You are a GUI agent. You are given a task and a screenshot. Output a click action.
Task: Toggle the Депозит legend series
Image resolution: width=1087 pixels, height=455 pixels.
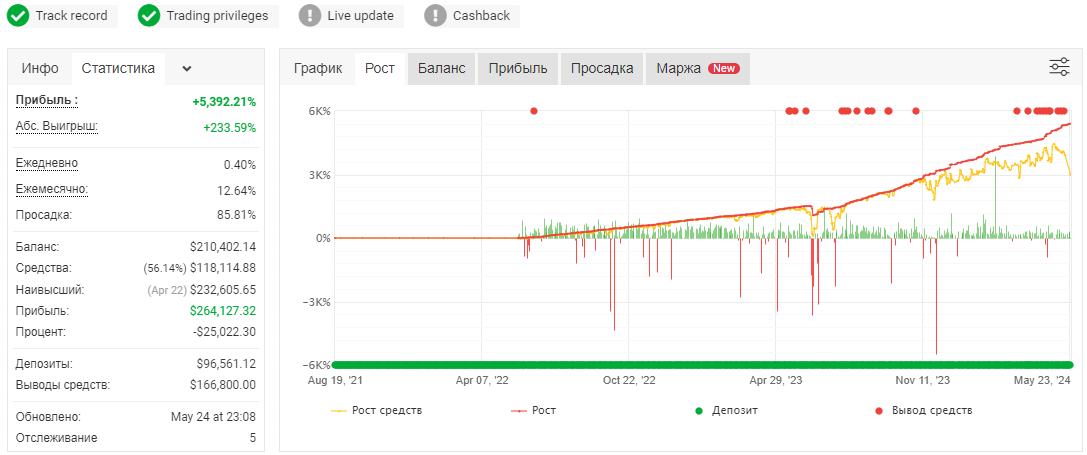(x=727, y=411)
